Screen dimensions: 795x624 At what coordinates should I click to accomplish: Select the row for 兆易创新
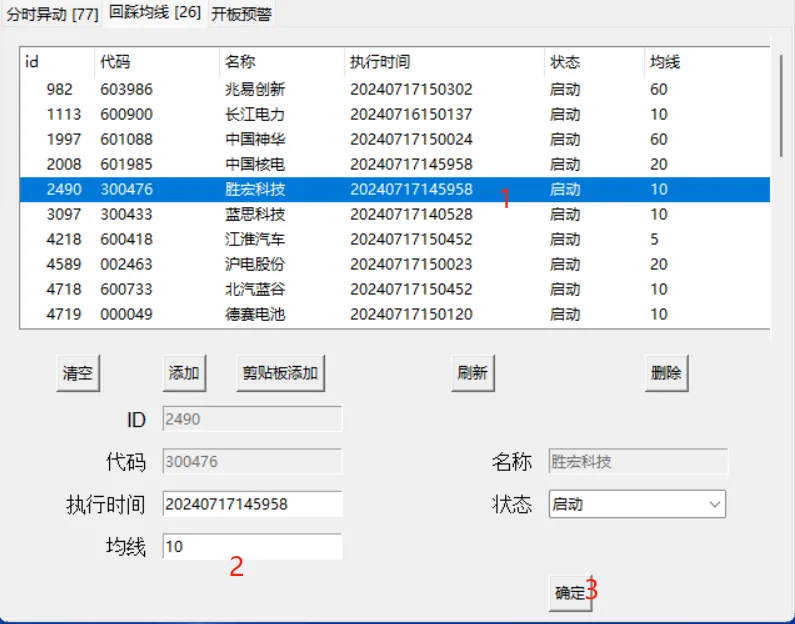coord(394,89)
